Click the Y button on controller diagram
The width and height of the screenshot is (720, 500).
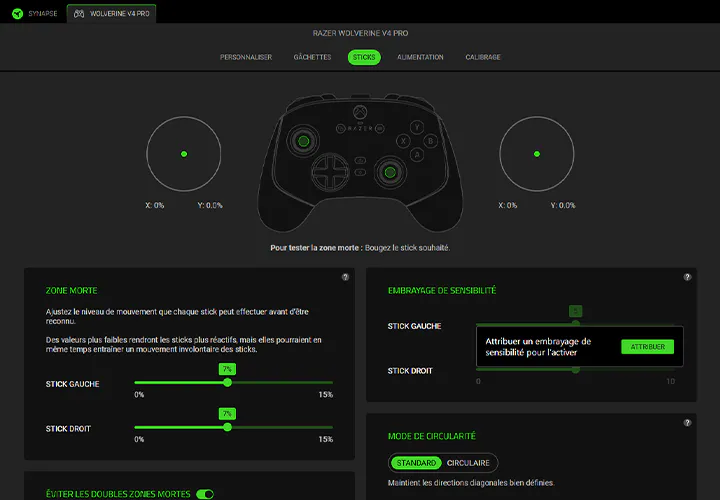[417, 127]
